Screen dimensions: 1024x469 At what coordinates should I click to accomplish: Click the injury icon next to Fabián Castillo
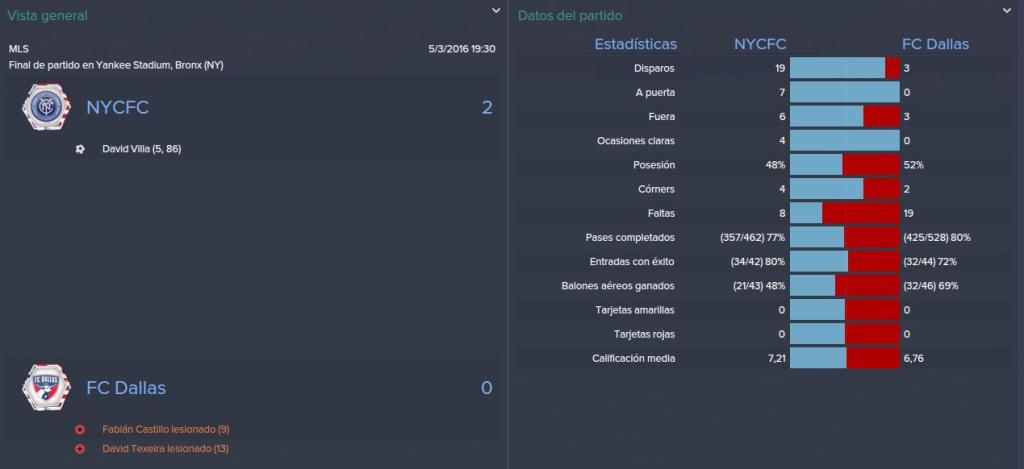click(80, 430)
